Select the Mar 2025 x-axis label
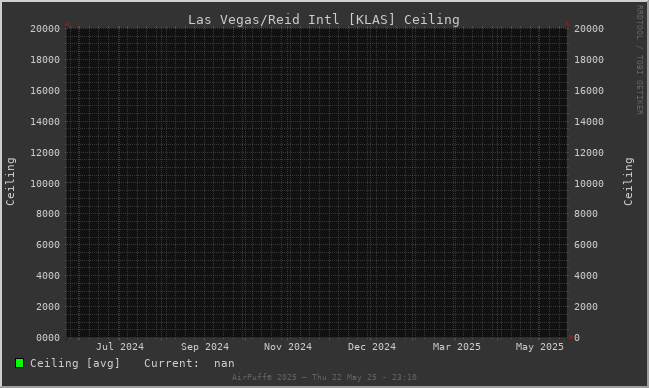 457,347
